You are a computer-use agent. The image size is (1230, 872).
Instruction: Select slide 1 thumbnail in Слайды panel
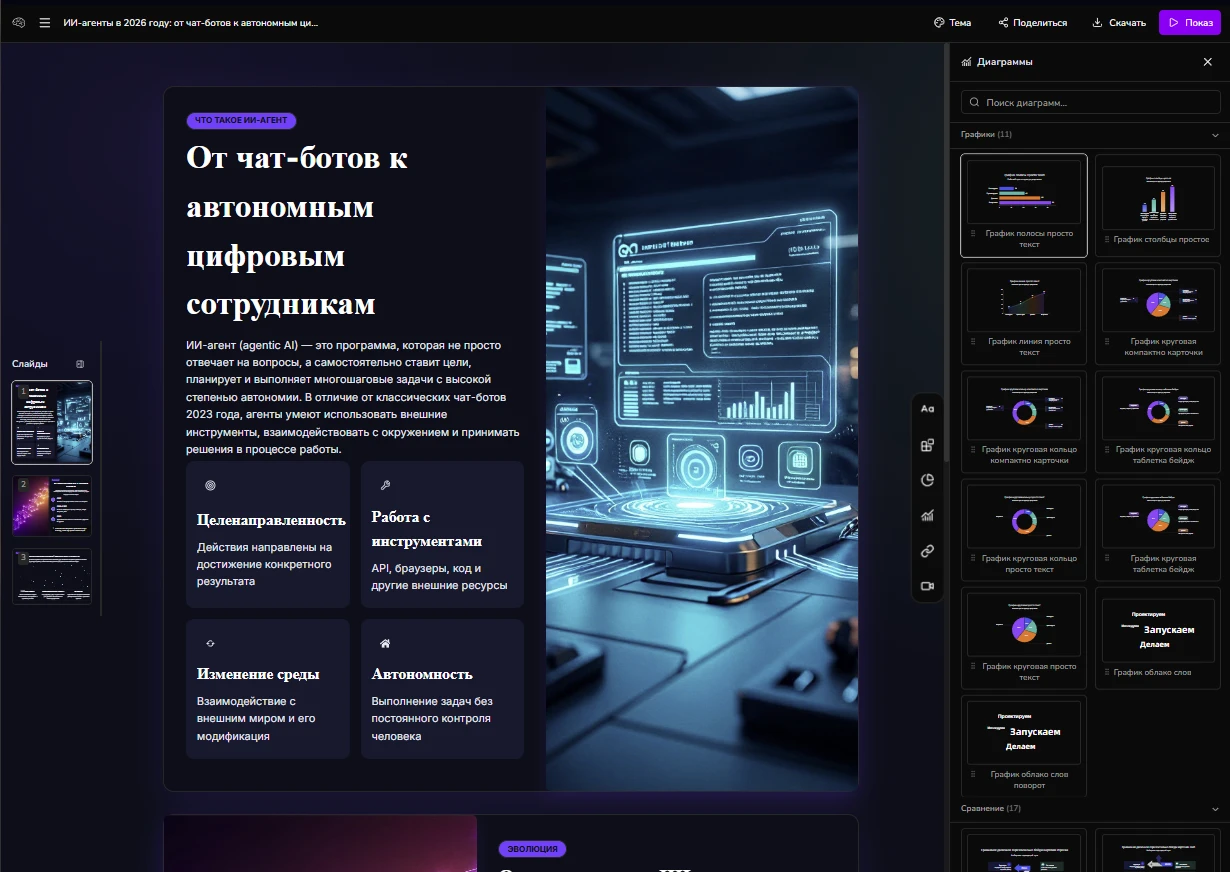52,422
